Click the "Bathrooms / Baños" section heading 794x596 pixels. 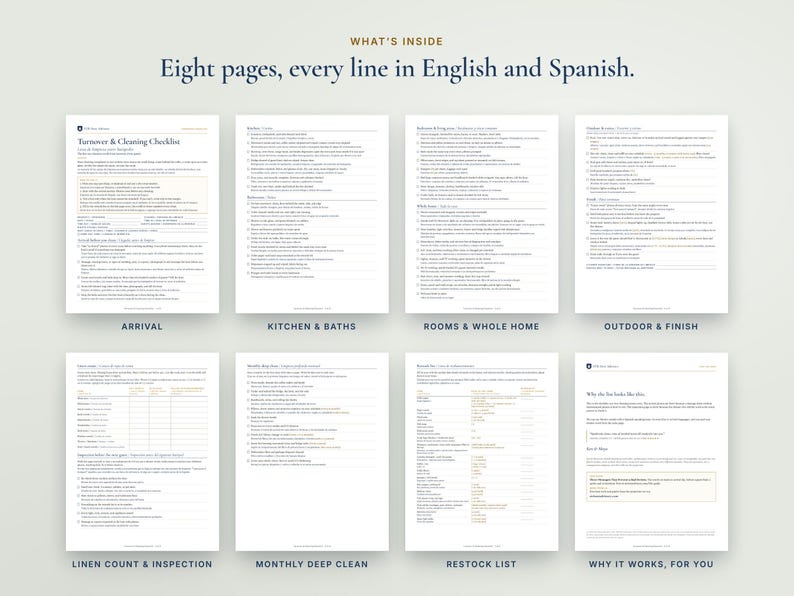pyautogui.click(x=261, y=197)
